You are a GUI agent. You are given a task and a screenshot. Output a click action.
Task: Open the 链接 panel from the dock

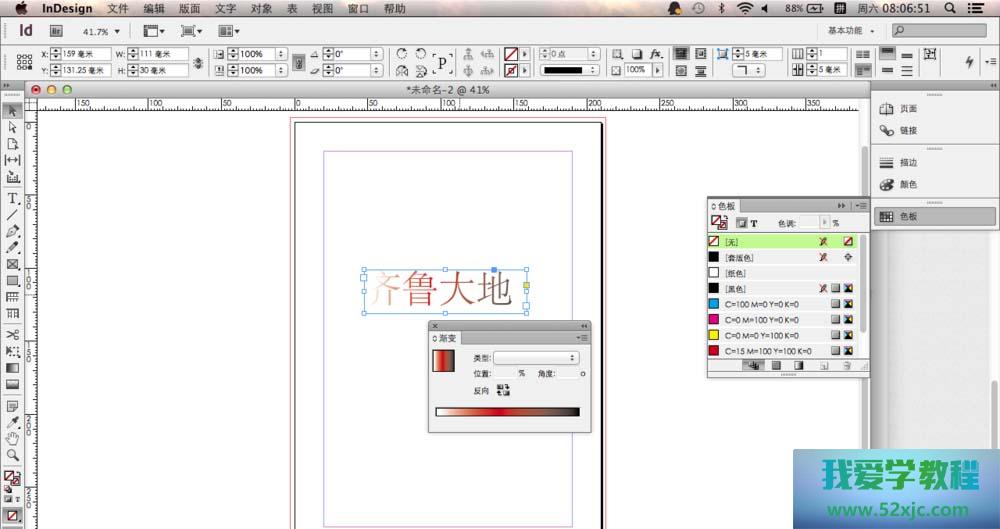(x=908, y=131)
